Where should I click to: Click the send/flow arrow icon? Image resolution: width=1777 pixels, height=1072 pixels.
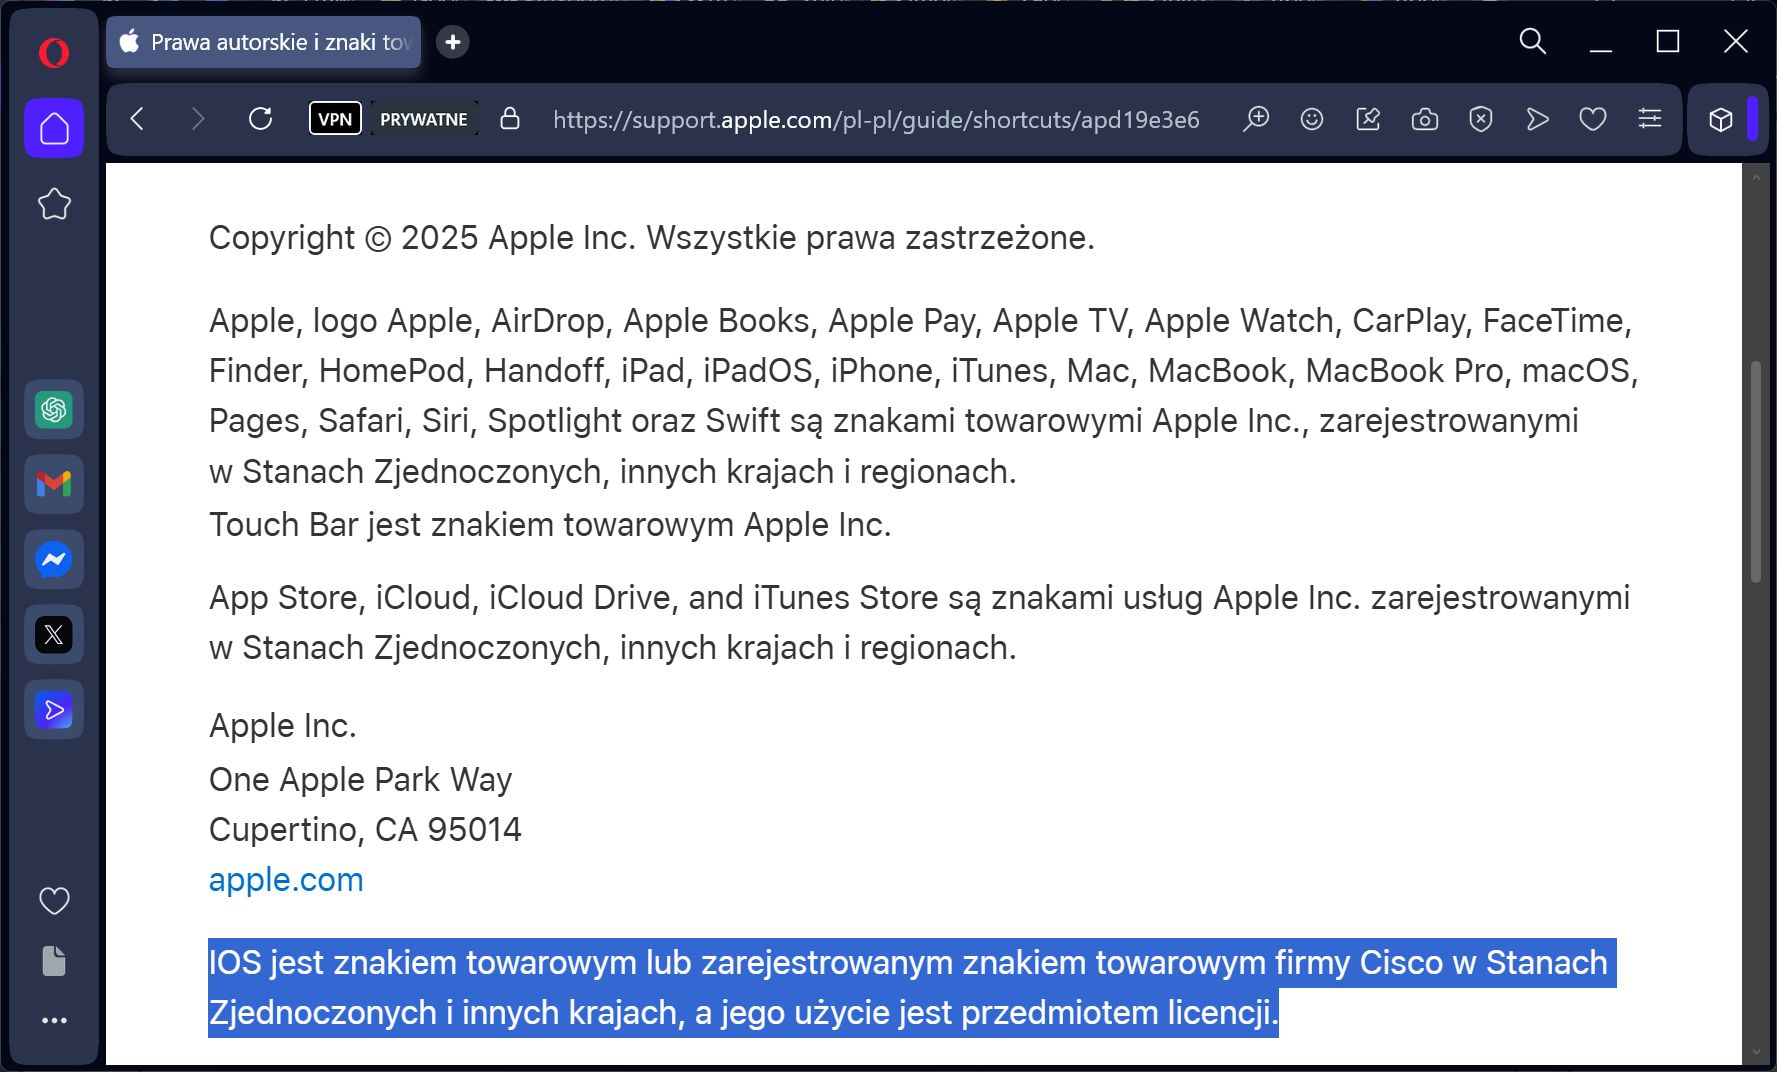(1537, 119)
